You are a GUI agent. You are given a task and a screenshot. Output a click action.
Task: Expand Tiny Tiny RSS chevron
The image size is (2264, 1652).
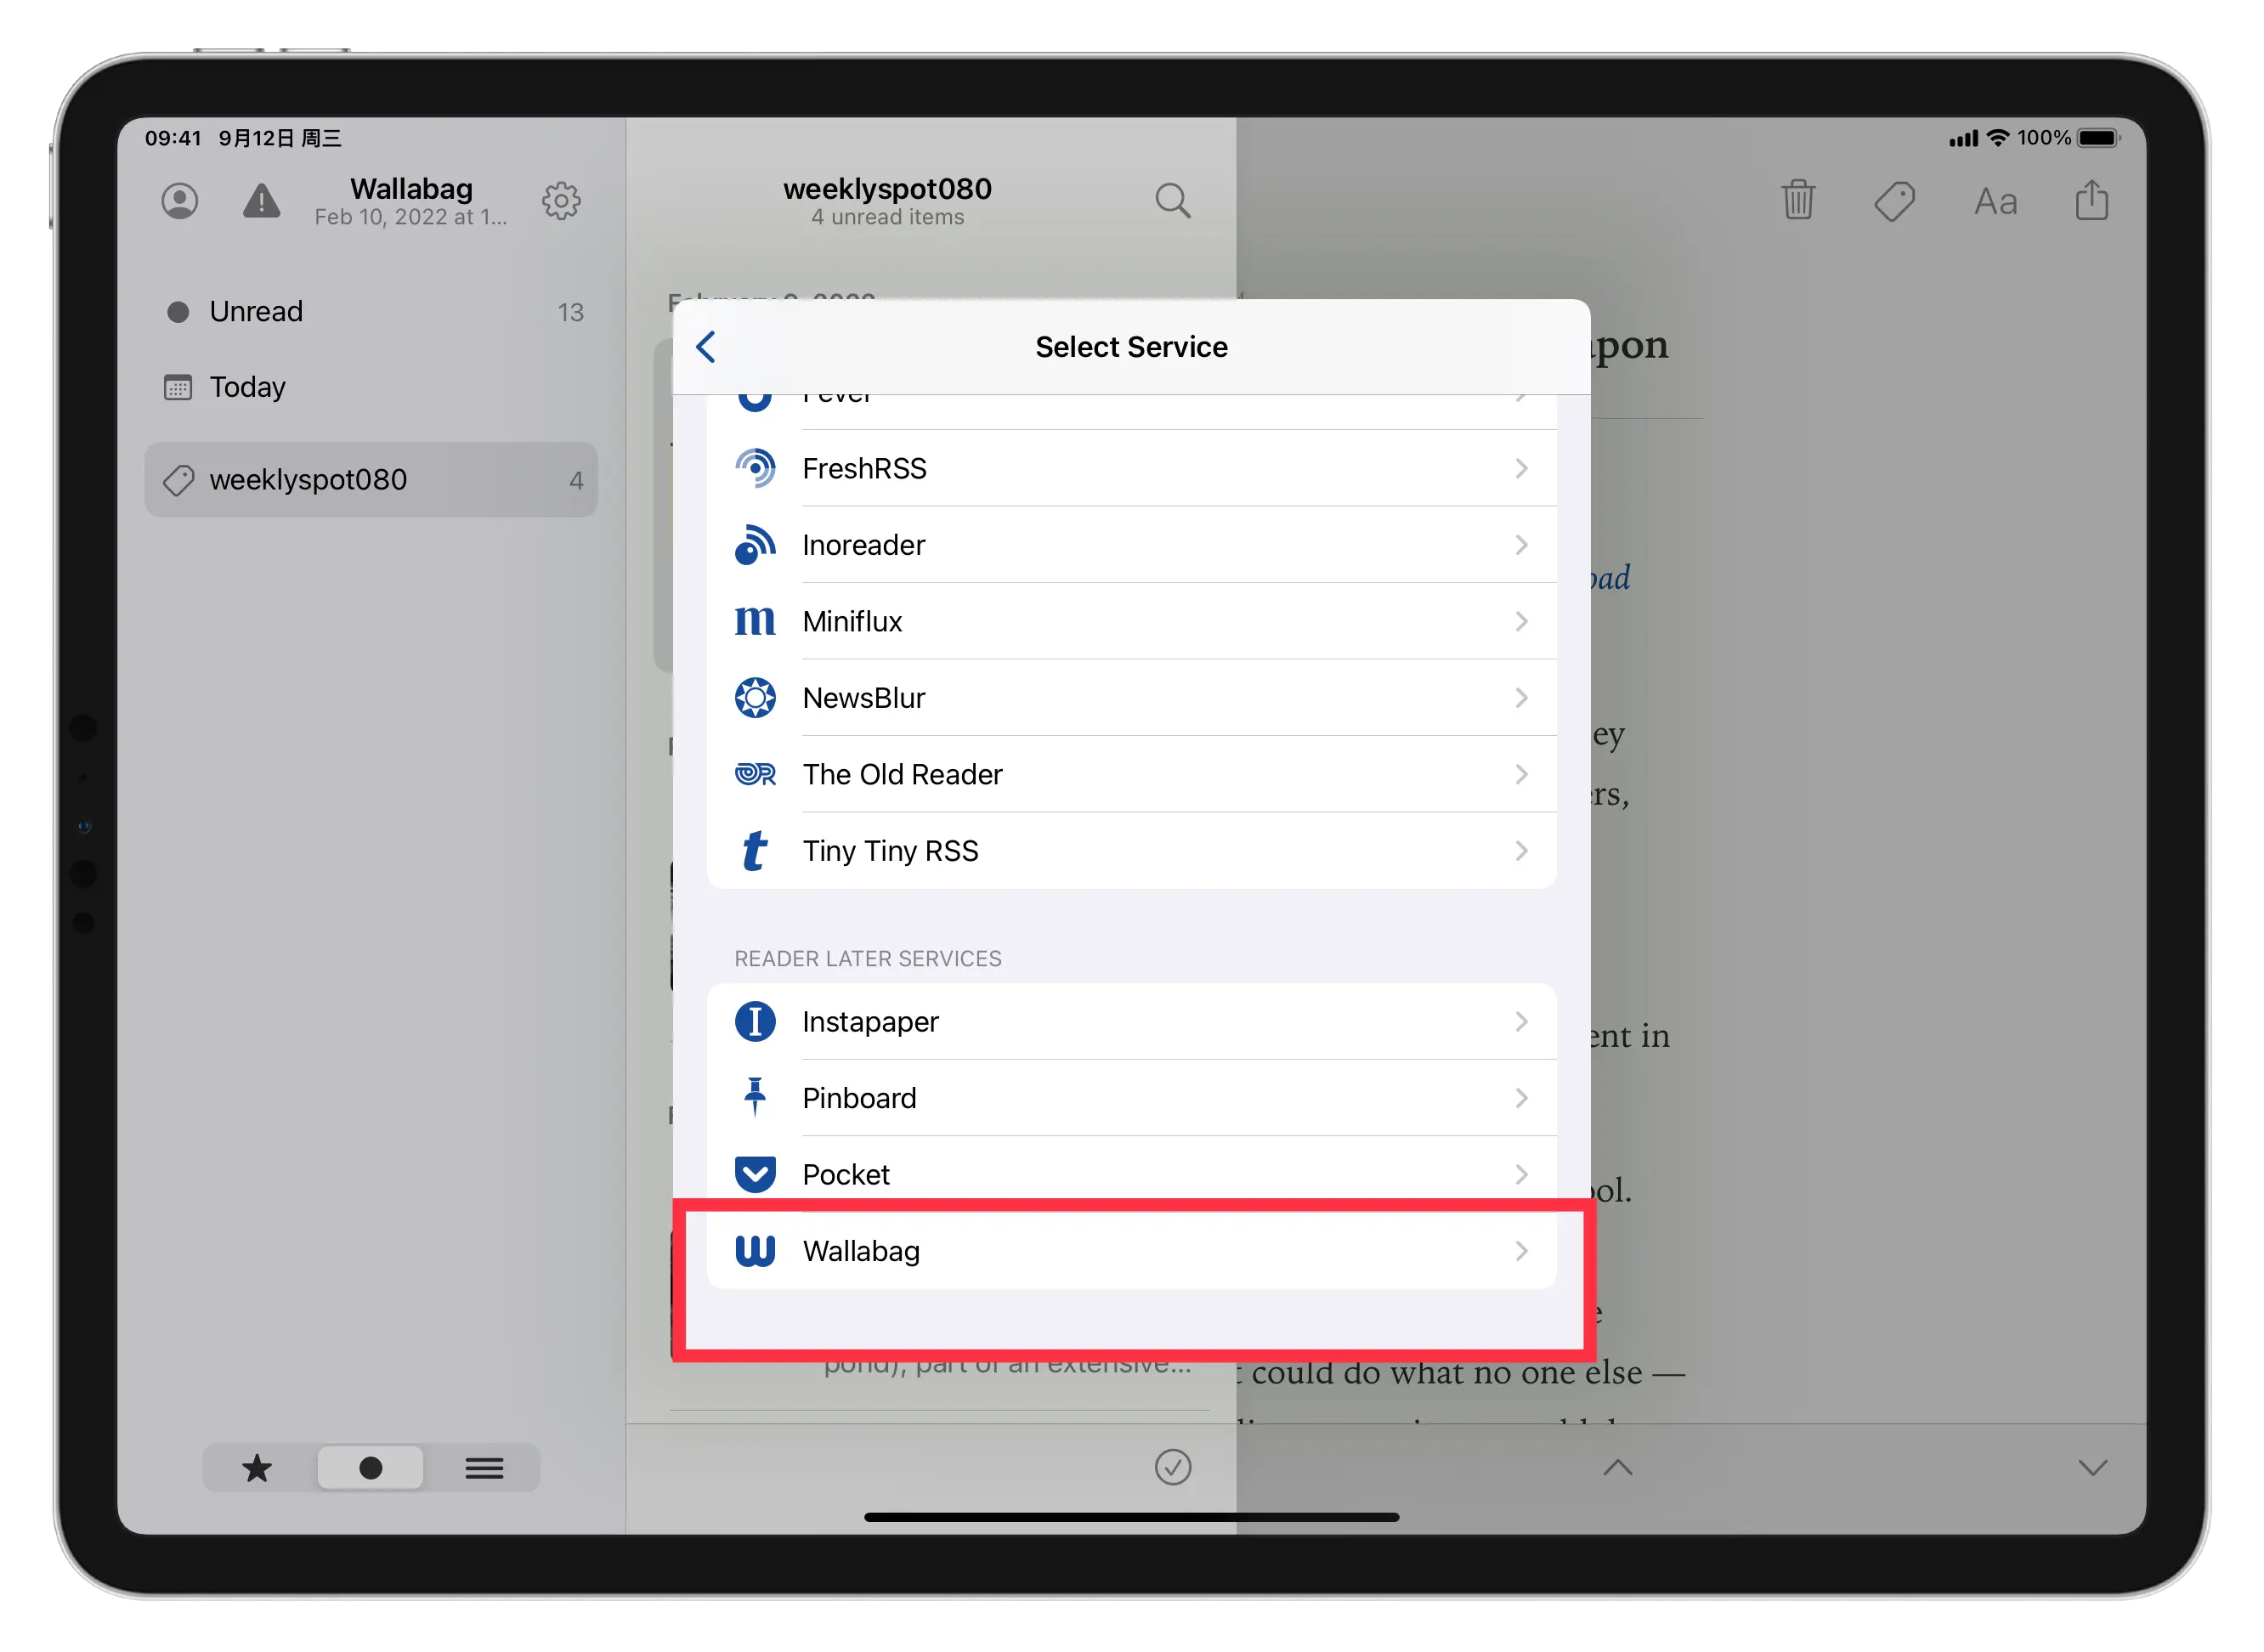(1521, 851)
